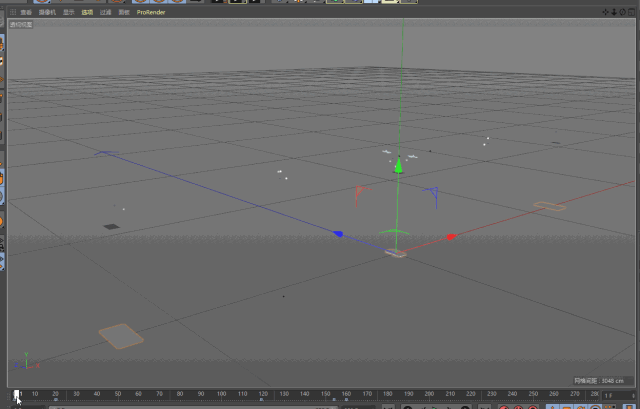Screen dimensions: 640x409
Task: Open the 面板 panel menu
Action: tap(124, 12)
